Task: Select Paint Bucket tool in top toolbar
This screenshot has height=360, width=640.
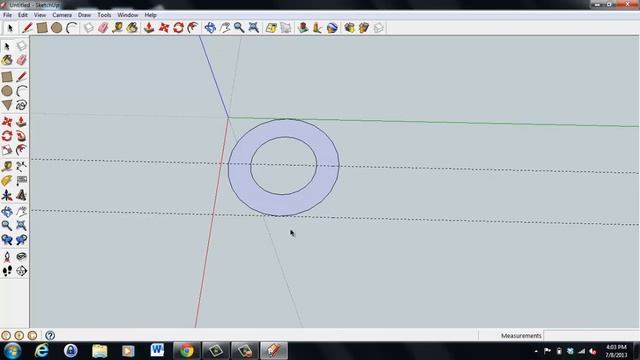Action: click(132, 28)
